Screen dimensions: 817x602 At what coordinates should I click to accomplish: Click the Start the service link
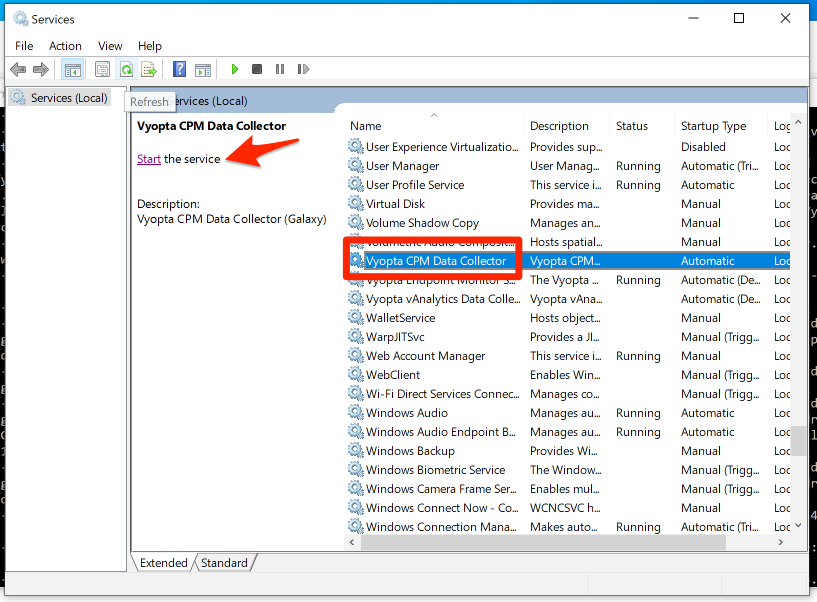click(x=148, y=159)
